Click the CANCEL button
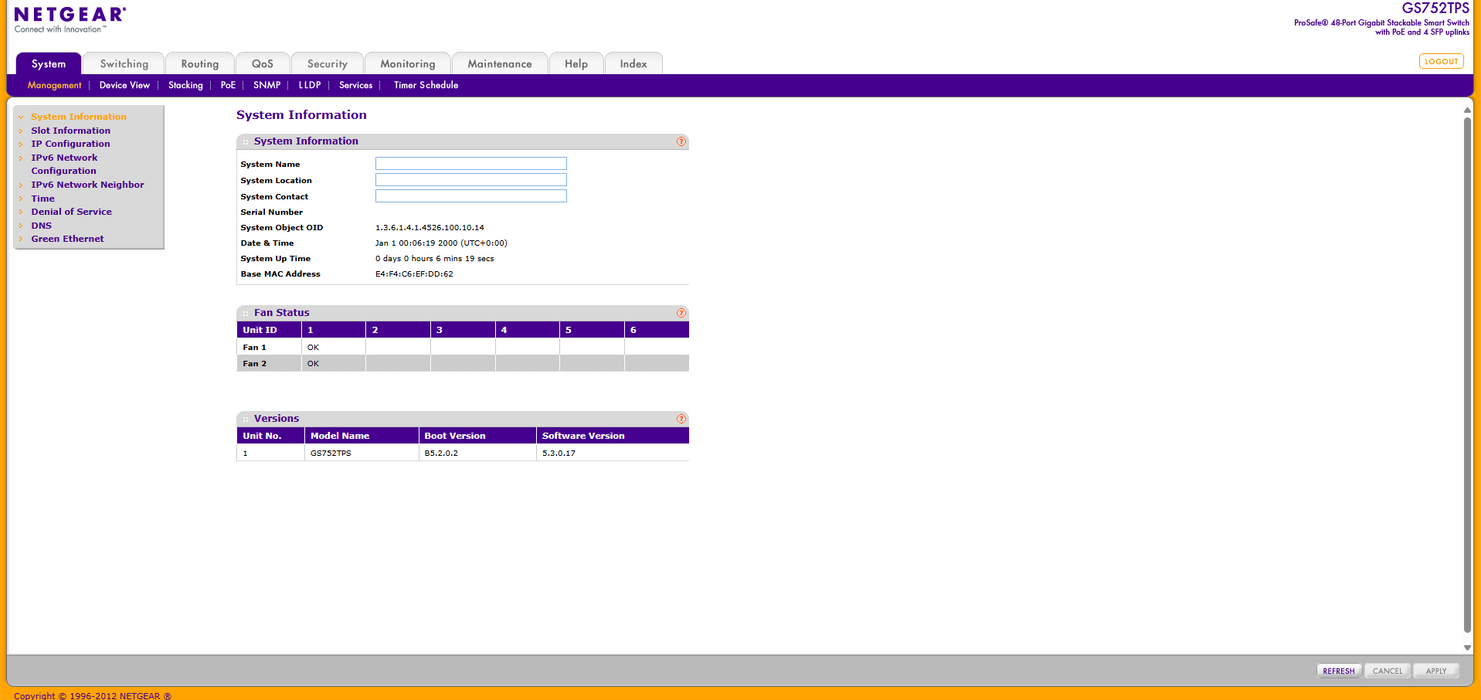This screenshot has width=1481, height=700. [1387, 671]
